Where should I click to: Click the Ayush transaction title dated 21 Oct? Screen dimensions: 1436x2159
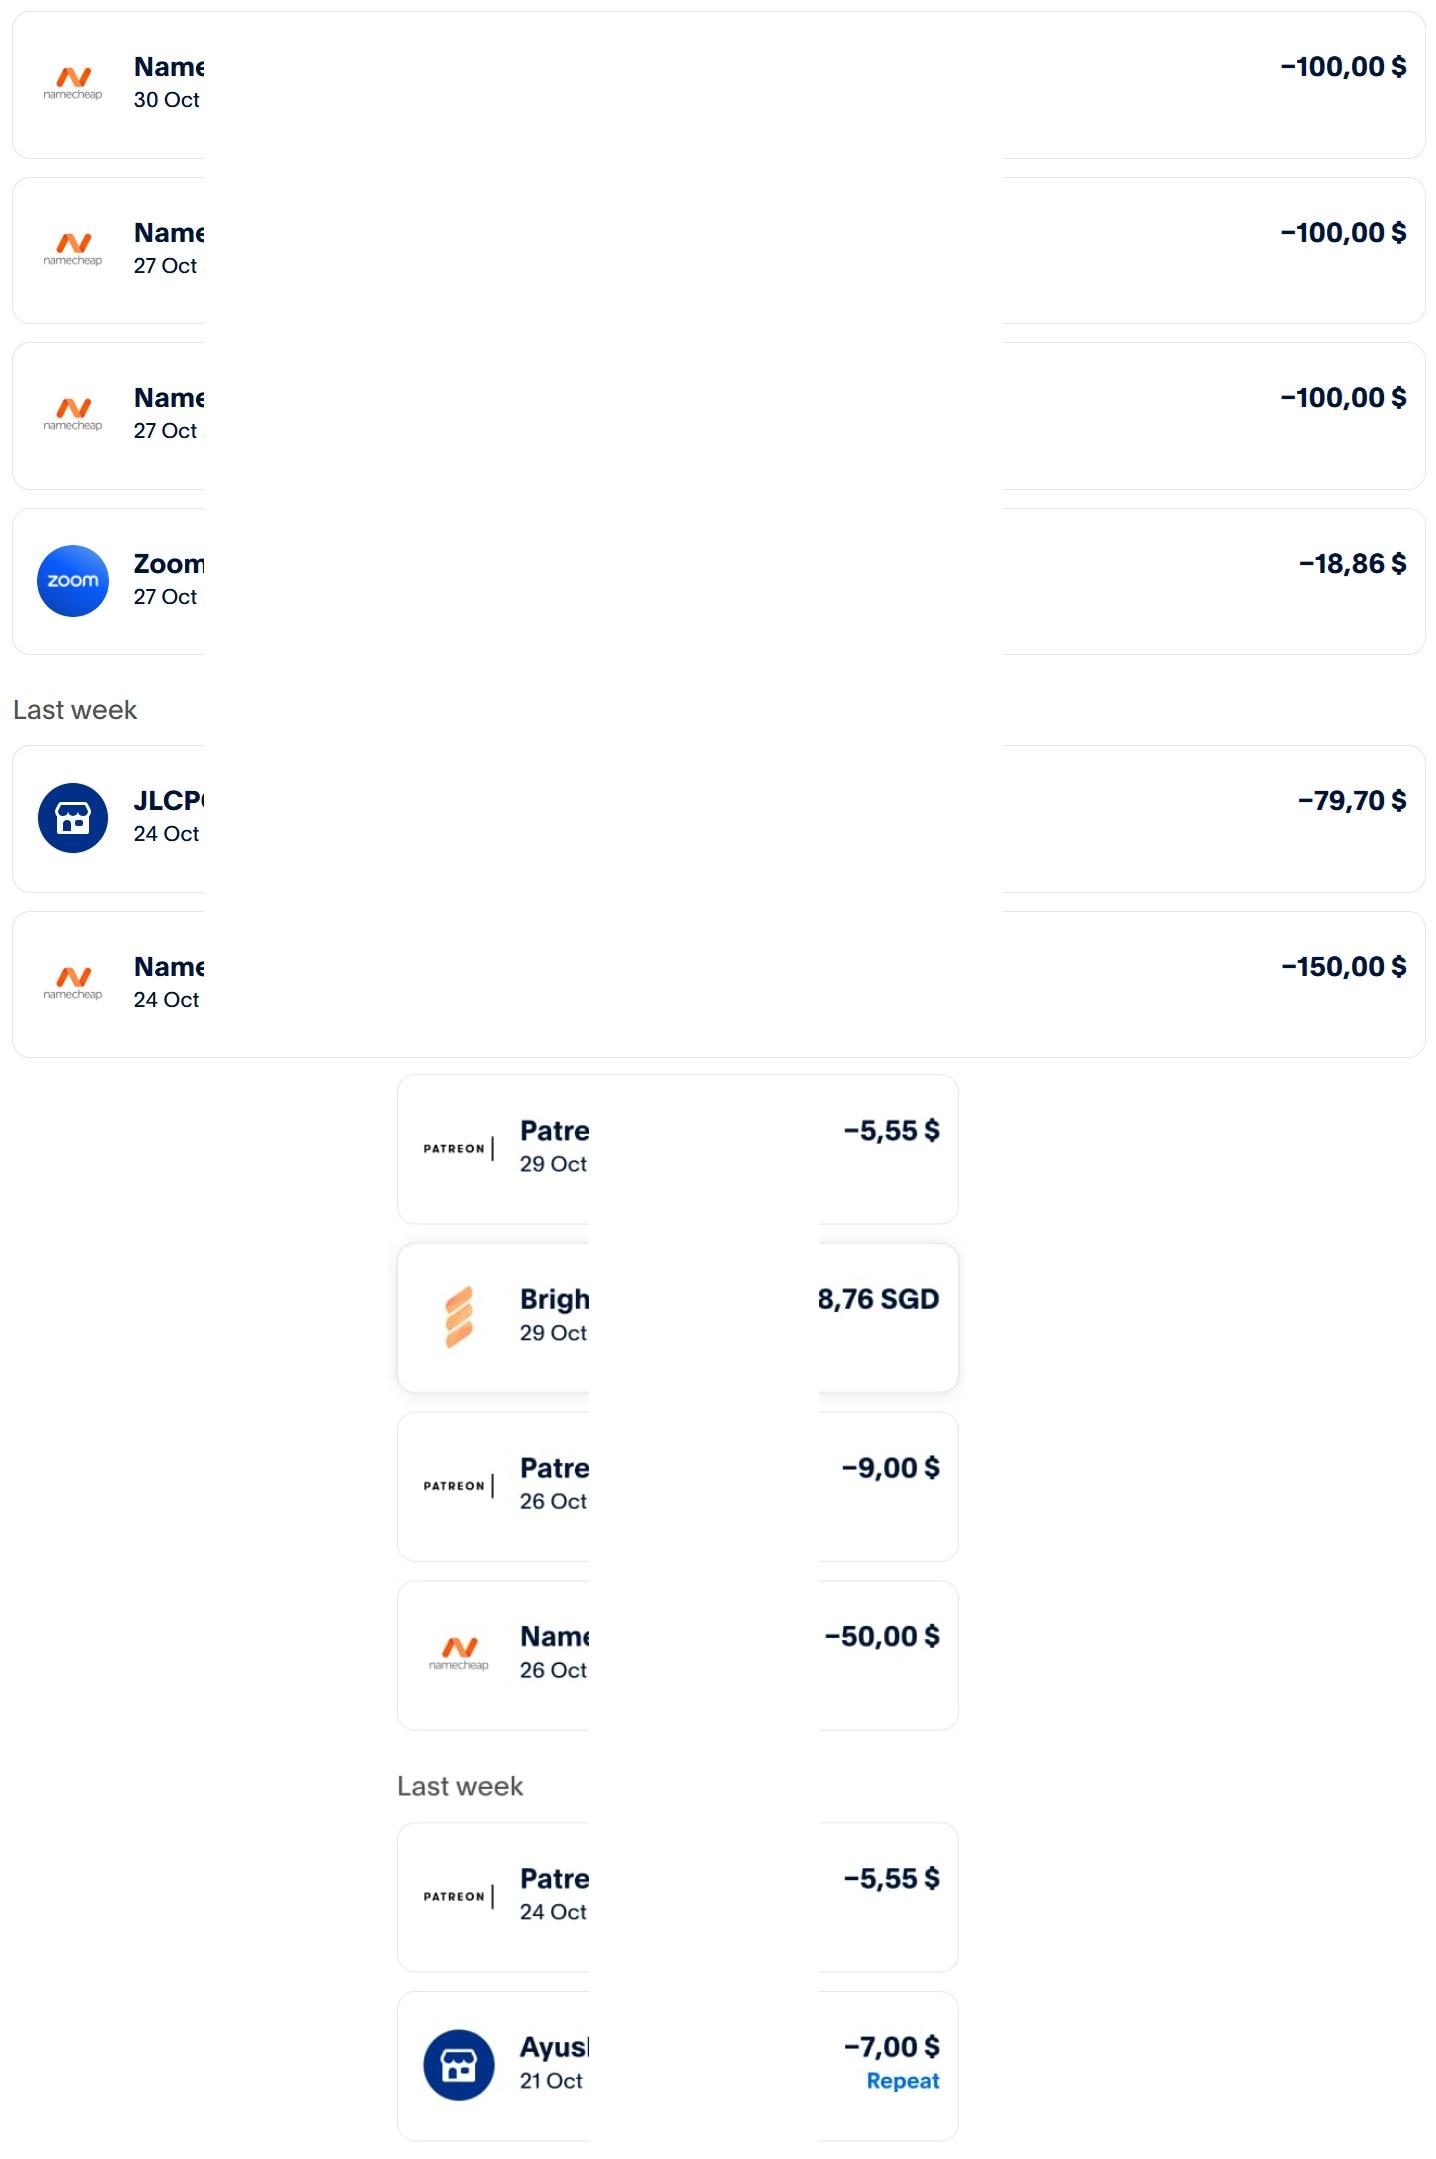pos(553,2047)
